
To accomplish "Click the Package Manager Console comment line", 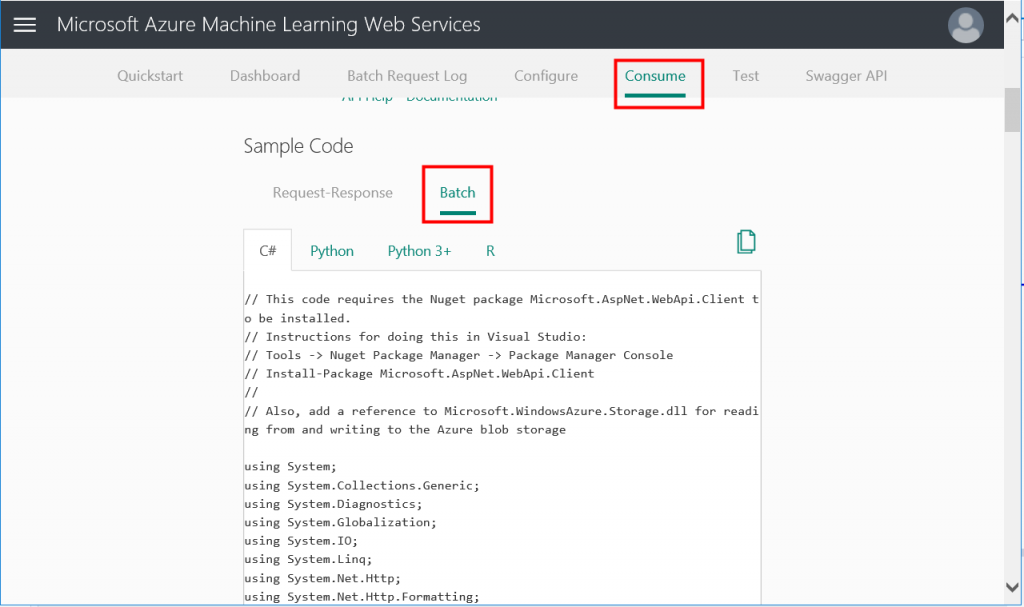I will [458, 355].
